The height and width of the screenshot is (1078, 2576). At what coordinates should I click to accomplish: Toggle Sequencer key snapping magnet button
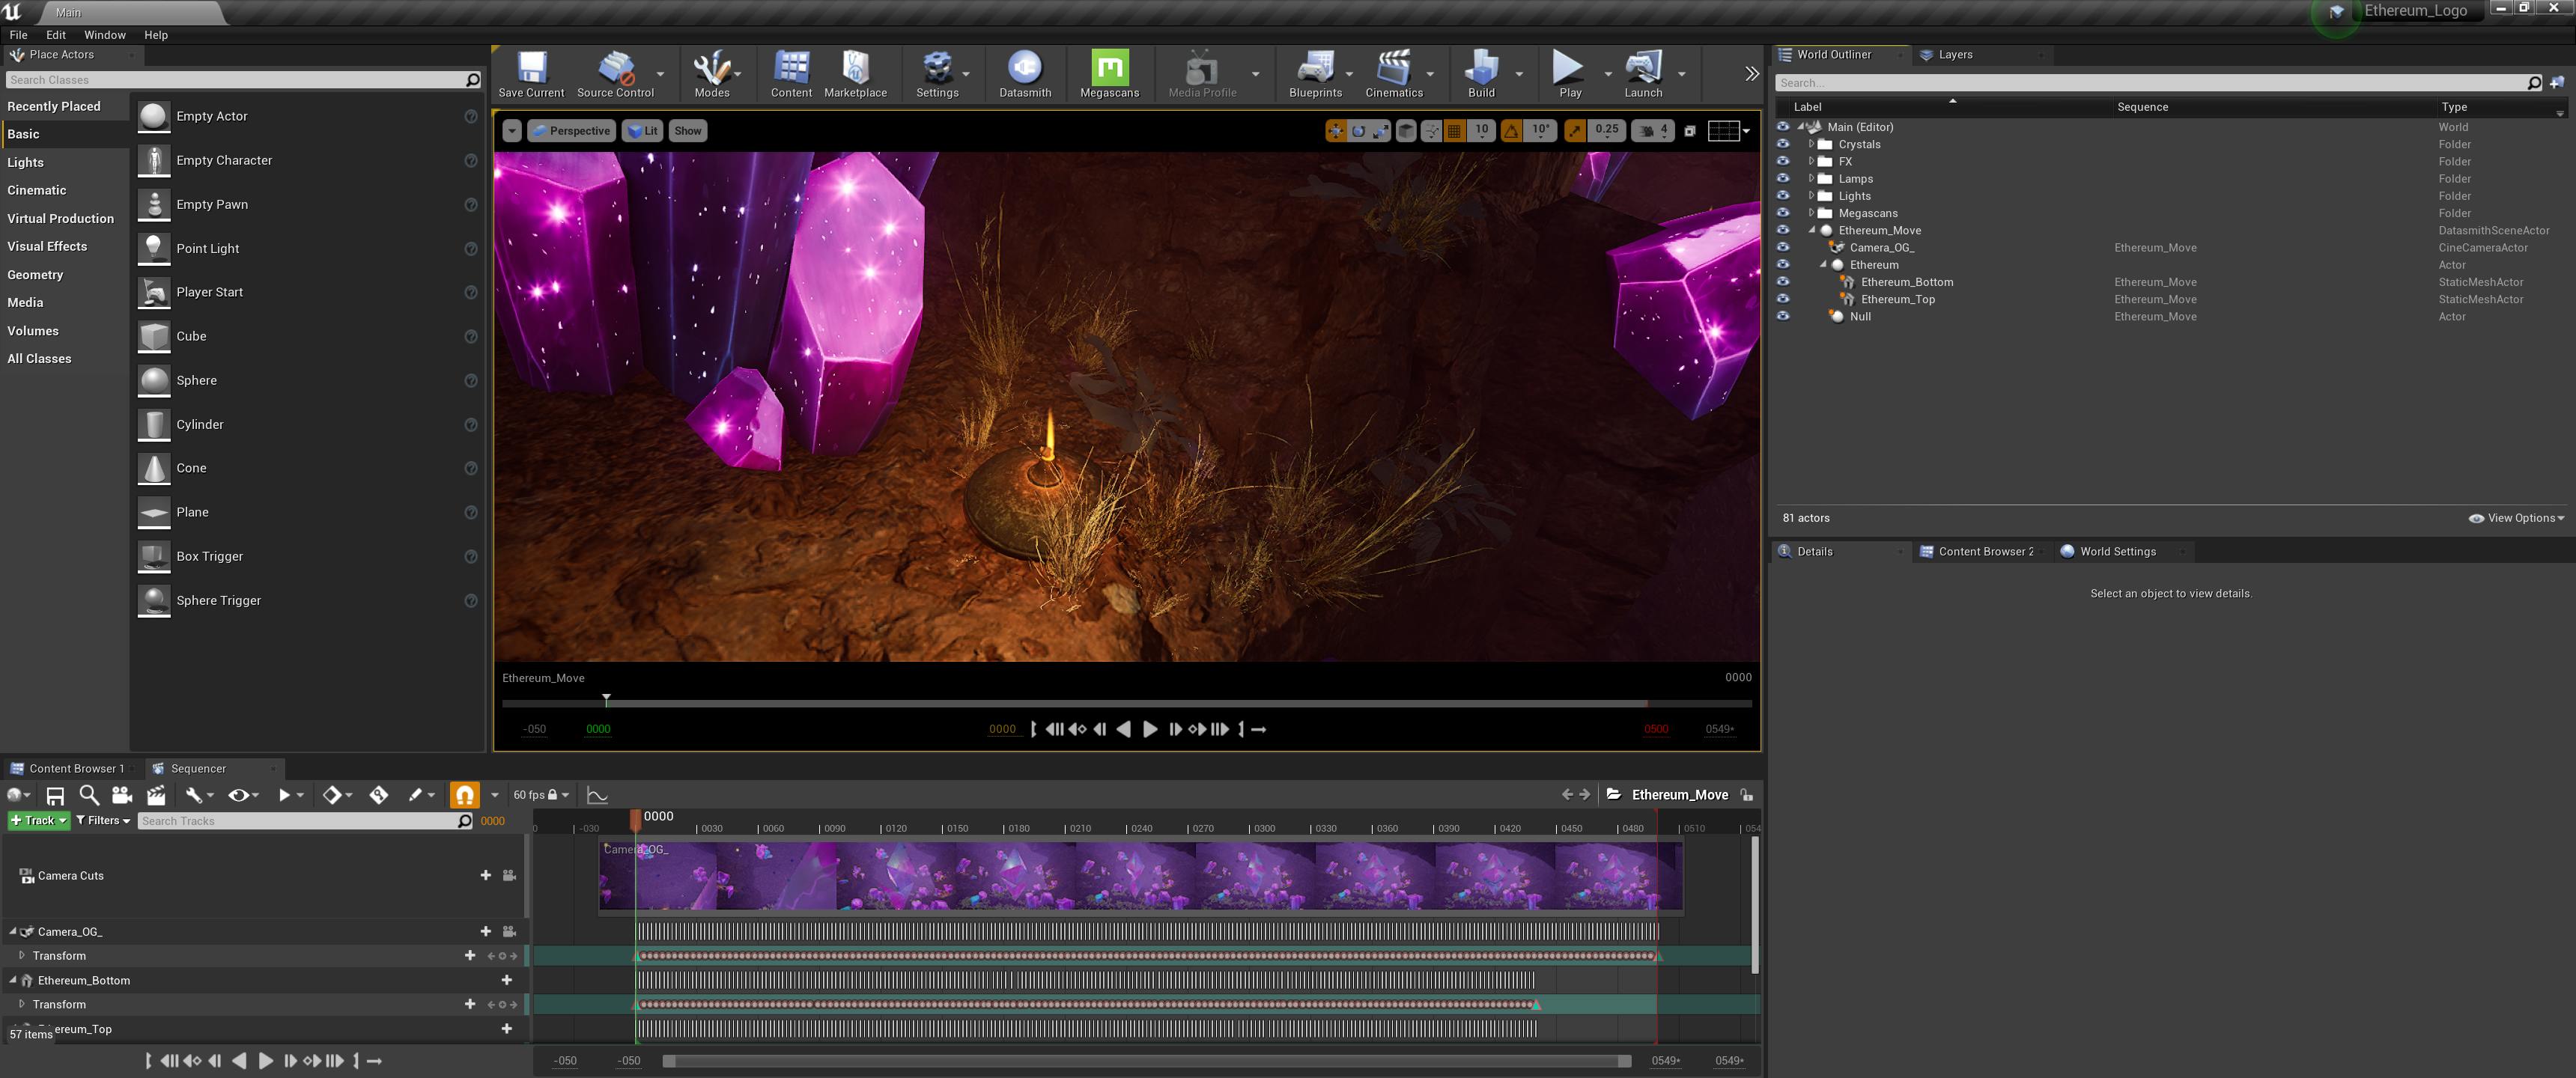(x=464, y=795)
